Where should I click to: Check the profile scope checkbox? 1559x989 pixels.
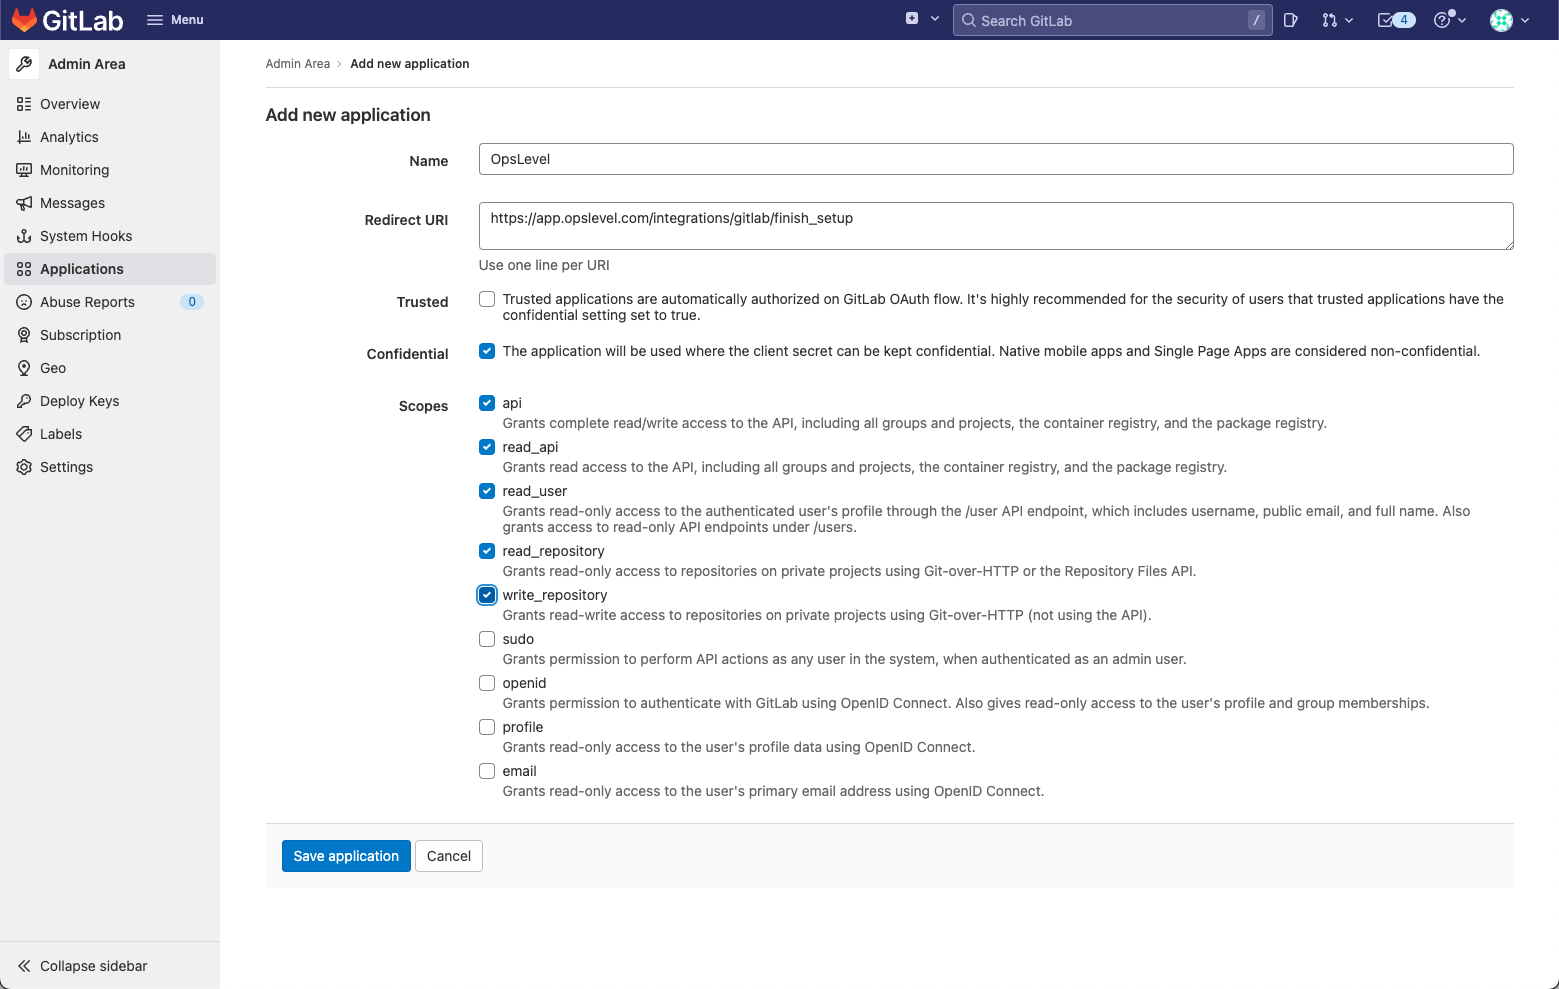tap(487, 727)
